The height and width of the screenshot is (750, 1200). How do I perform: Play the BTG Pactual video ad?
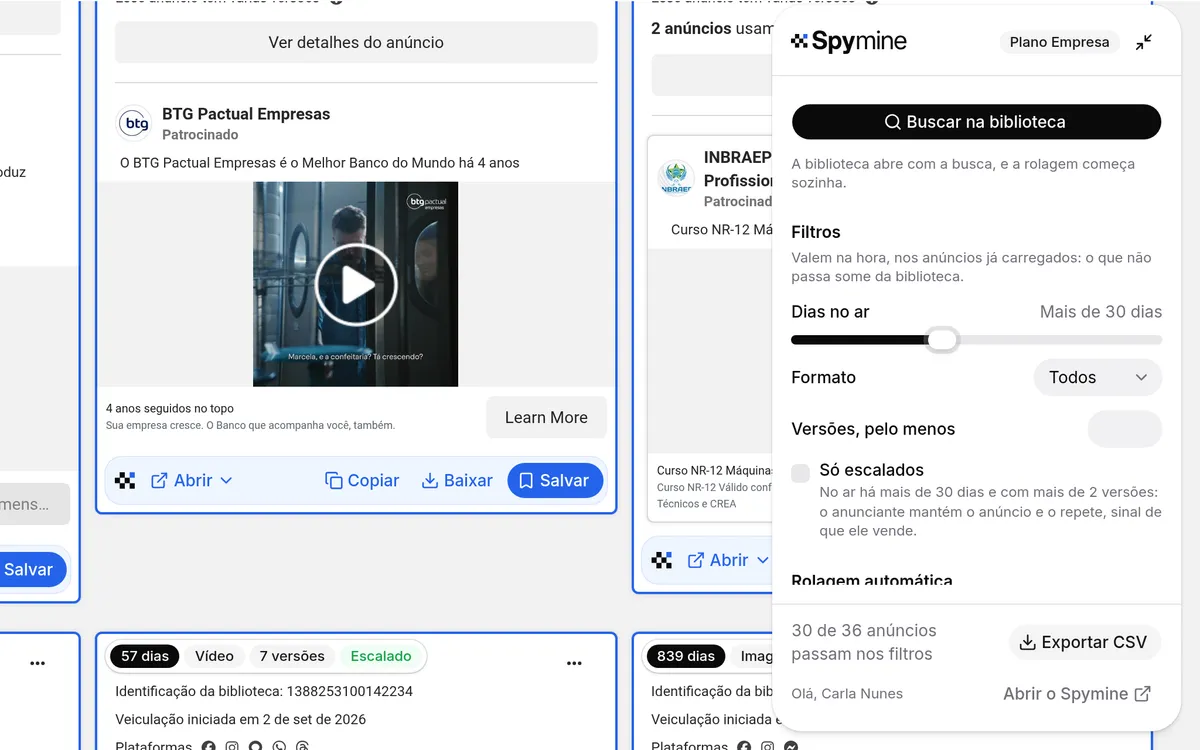356,285
